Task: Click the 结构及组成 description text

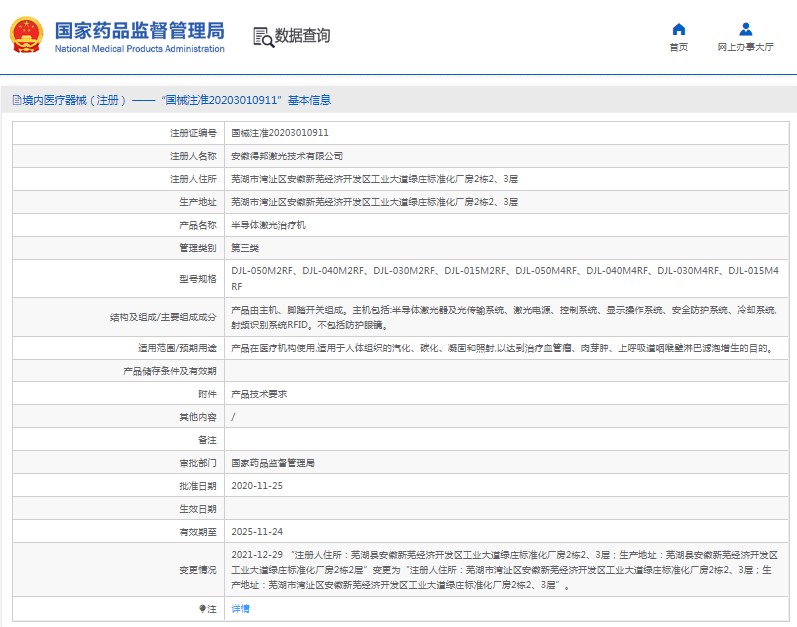Action: [x=504, y=317]
